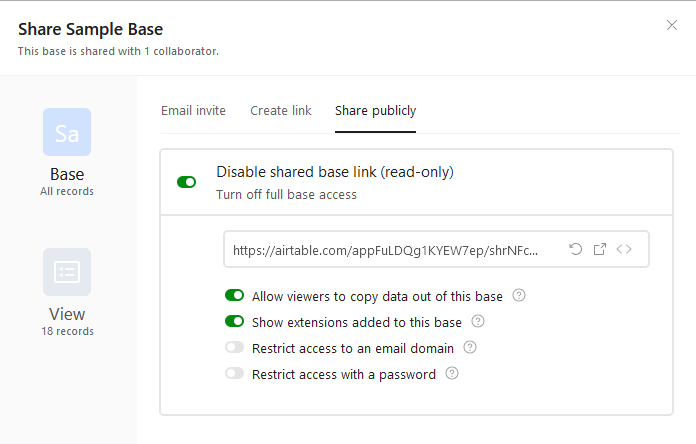Open help for email domain restriction
Image resolution: width=696 pixels, height=444 pixels.
pos(470,347)
